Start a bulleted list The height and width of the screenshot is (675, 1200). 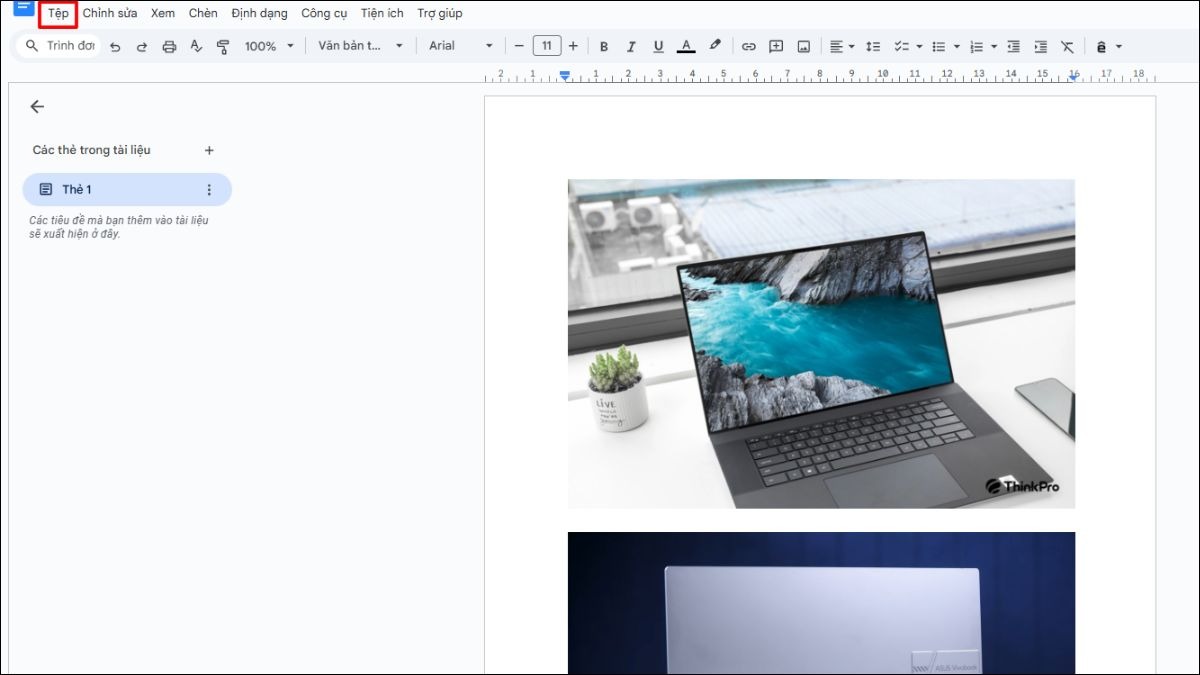point(938,46)
